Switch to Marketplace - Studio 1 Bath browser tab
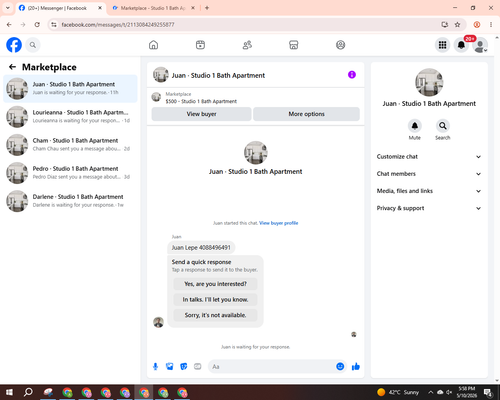The width and height of the screenshot is (500, 400). tap(153, 8)
